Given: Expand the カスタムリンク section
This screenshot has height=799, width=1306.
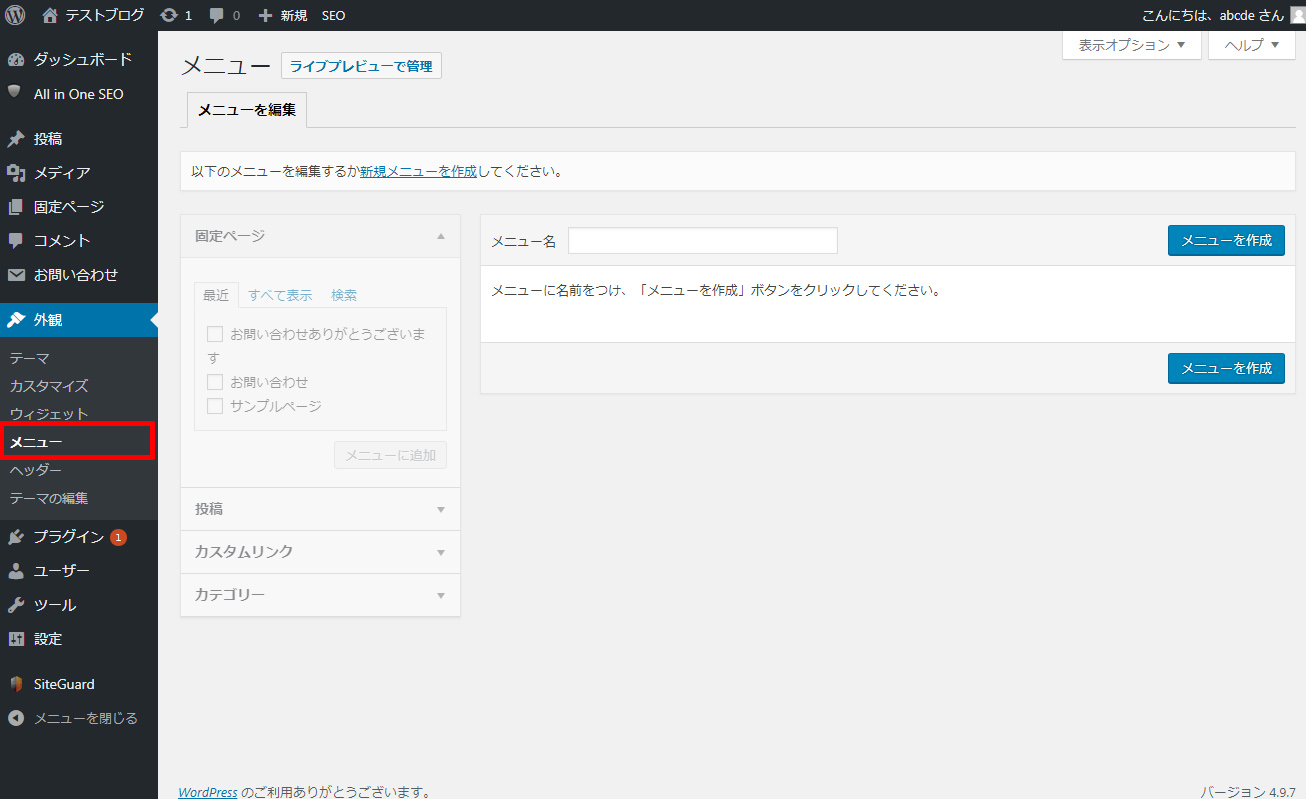Looking at the screenshot, I should click(x=320, y=552).
